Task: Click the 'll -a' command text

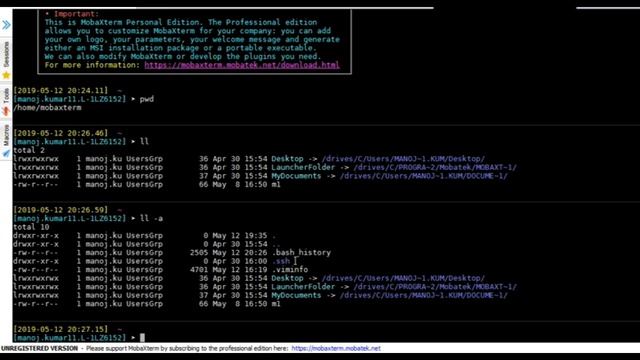Action: pyautogui.click(x=151, y=218)
